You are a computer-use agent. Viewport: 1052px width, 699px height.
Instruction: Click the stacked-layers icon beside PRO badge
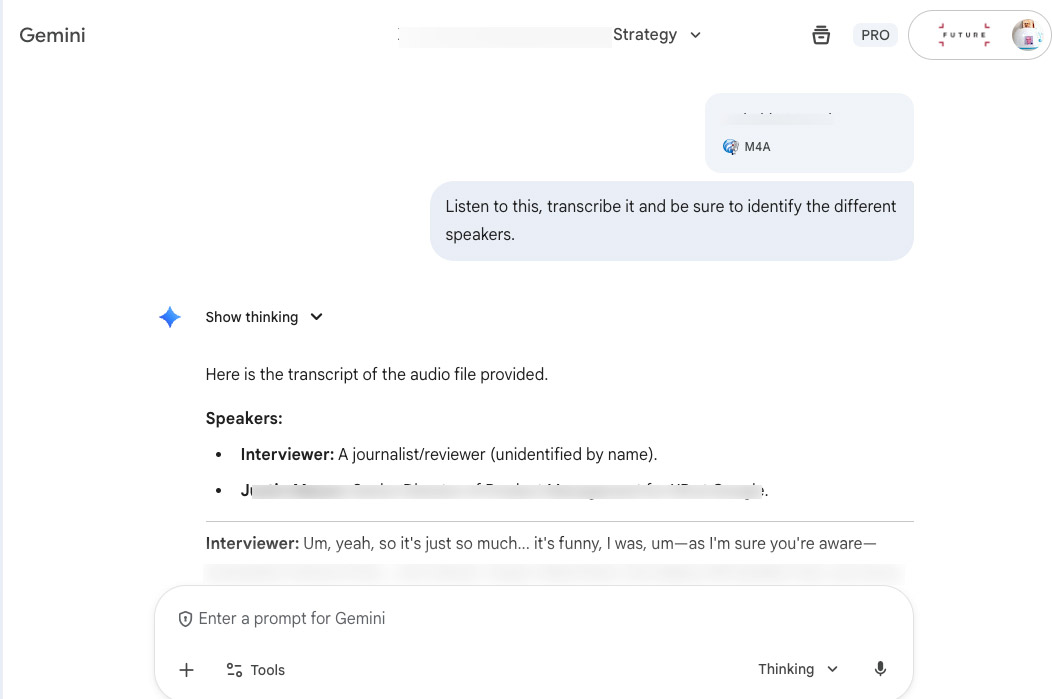821,35
